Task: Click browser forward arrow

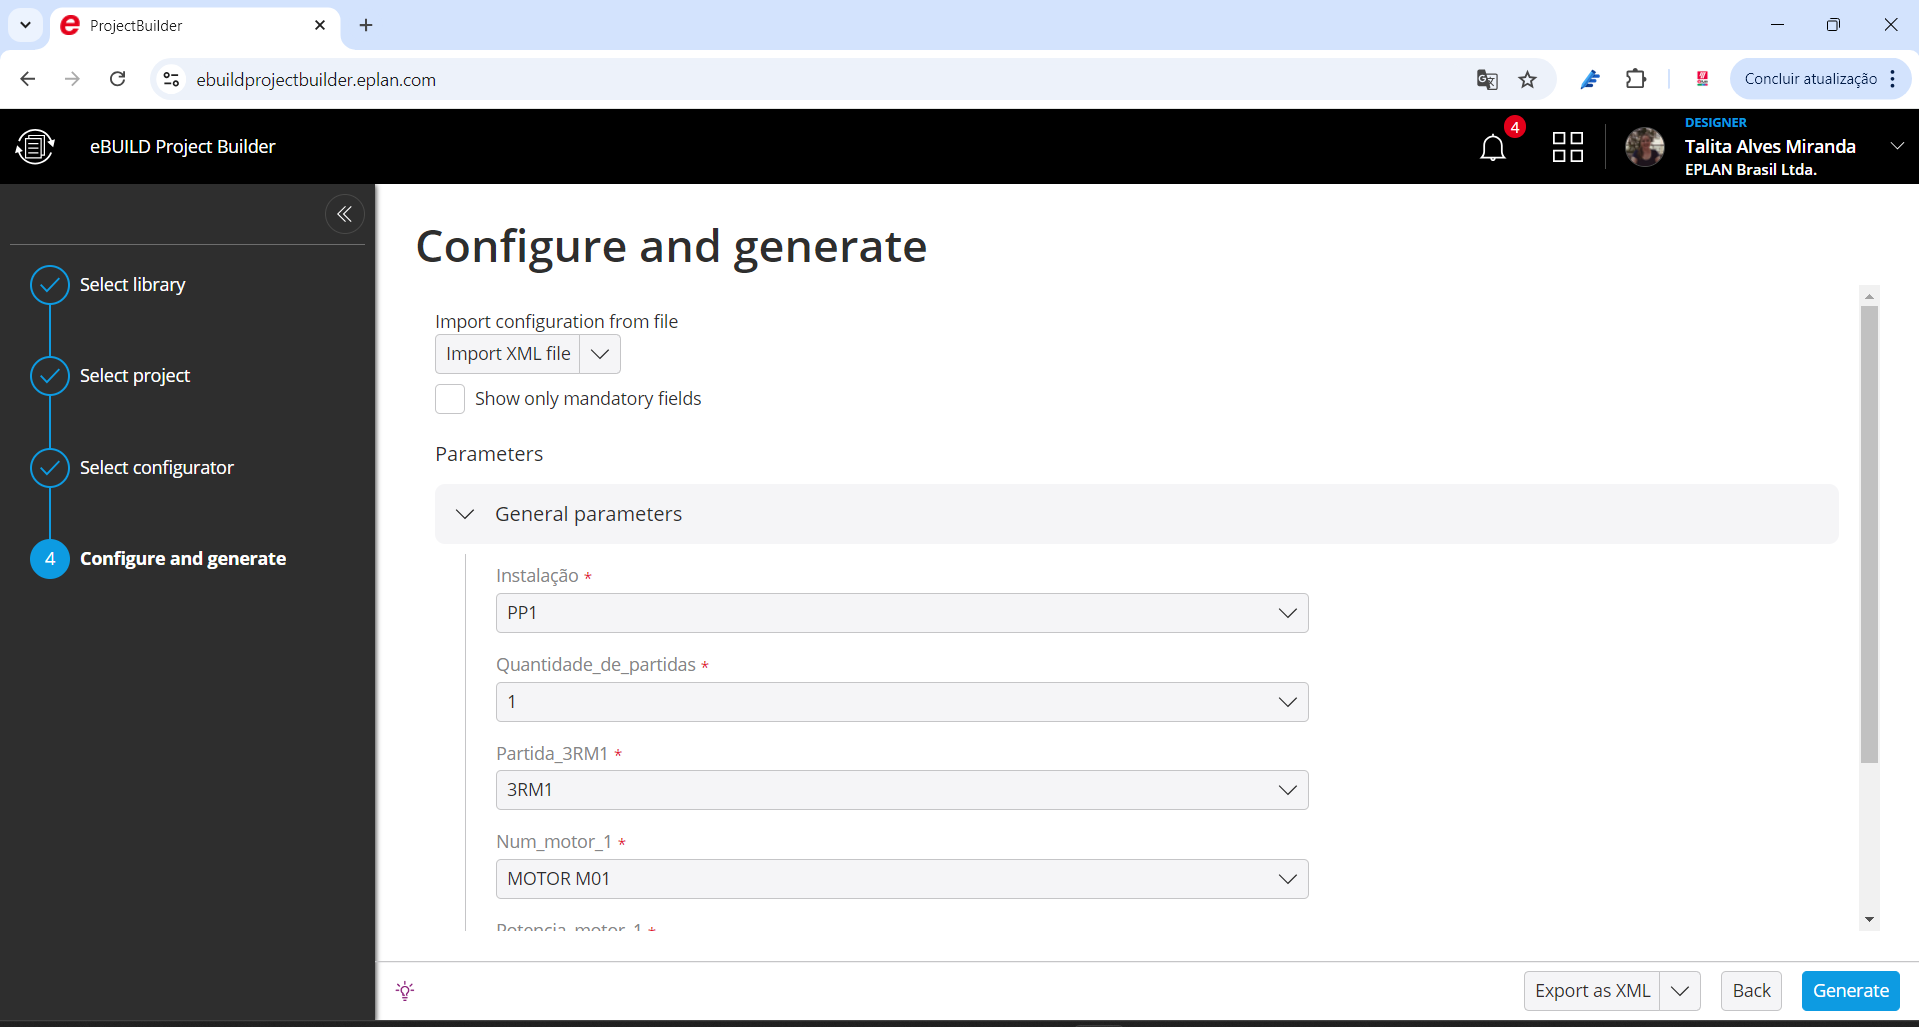Action: coord(72,79)
